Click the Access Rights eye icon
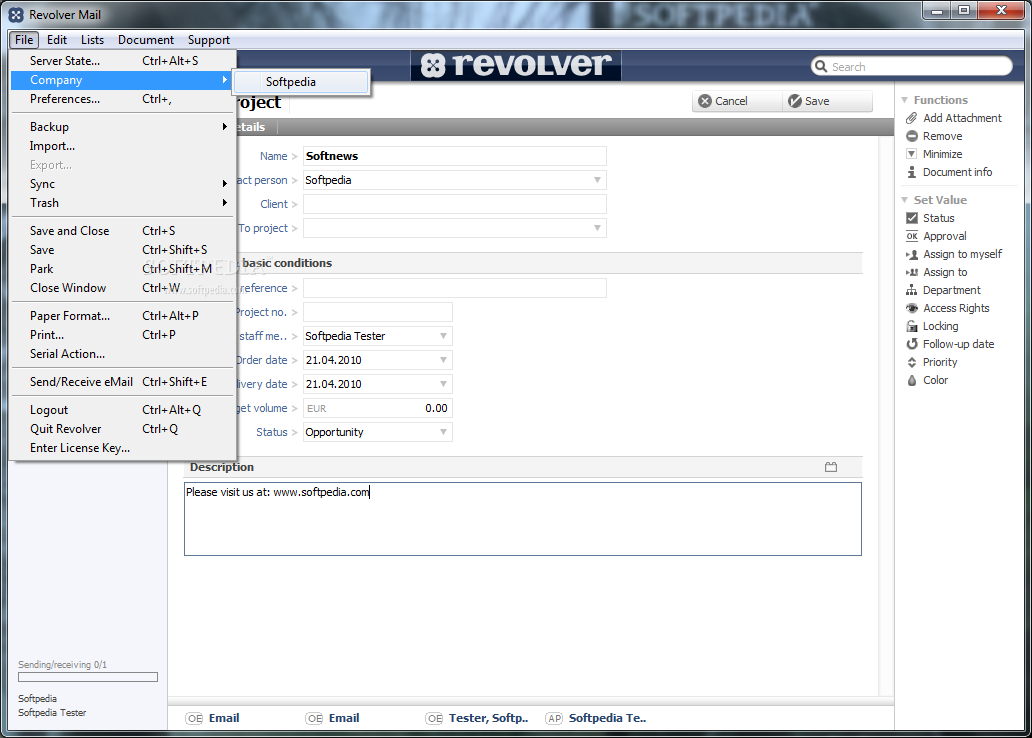 point(912,308)
